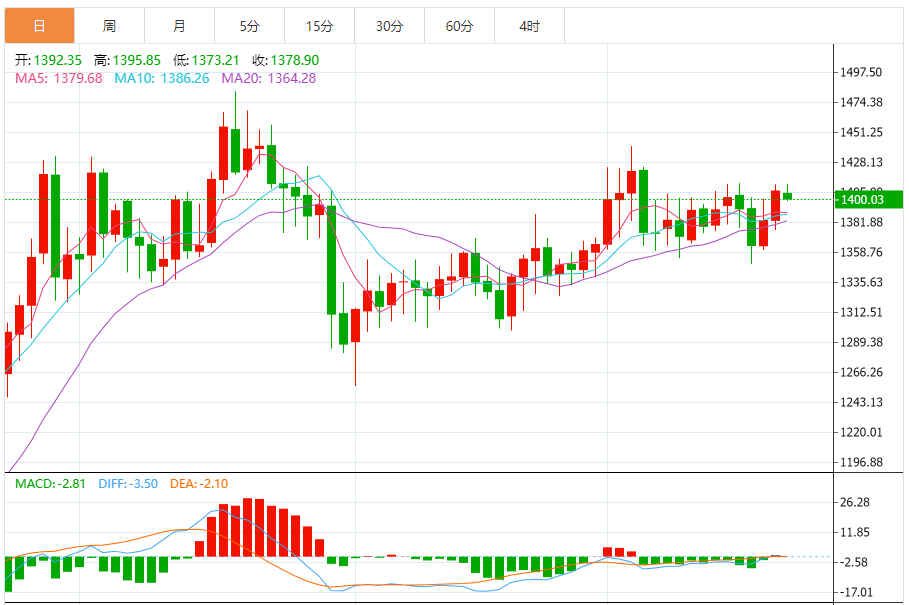Open the 4时 interval tab

(529, 26)
